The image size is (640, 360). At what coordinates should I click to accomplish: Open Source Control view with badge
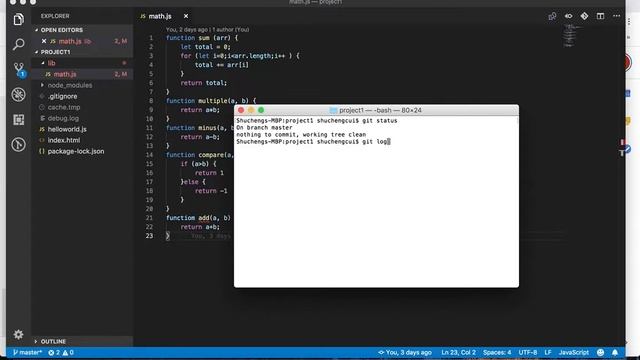point(19,69)
